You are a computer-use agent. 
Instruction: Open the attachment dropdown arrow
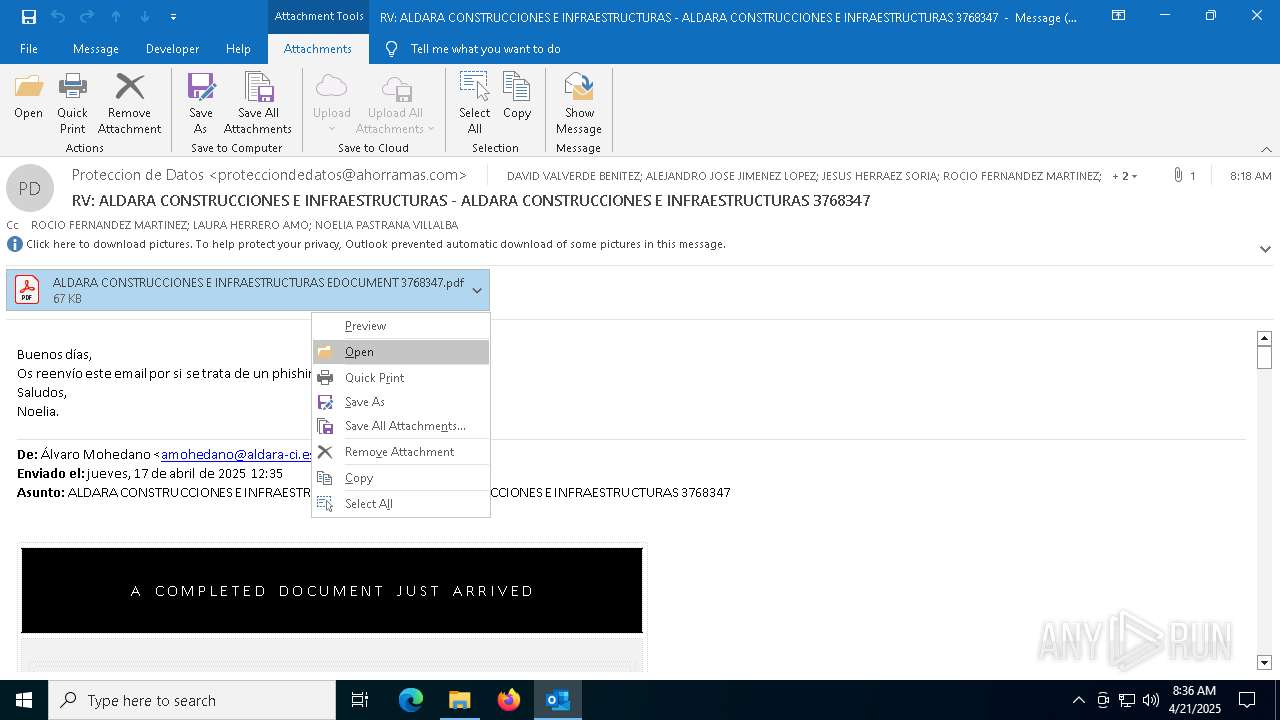coord(477,290)
